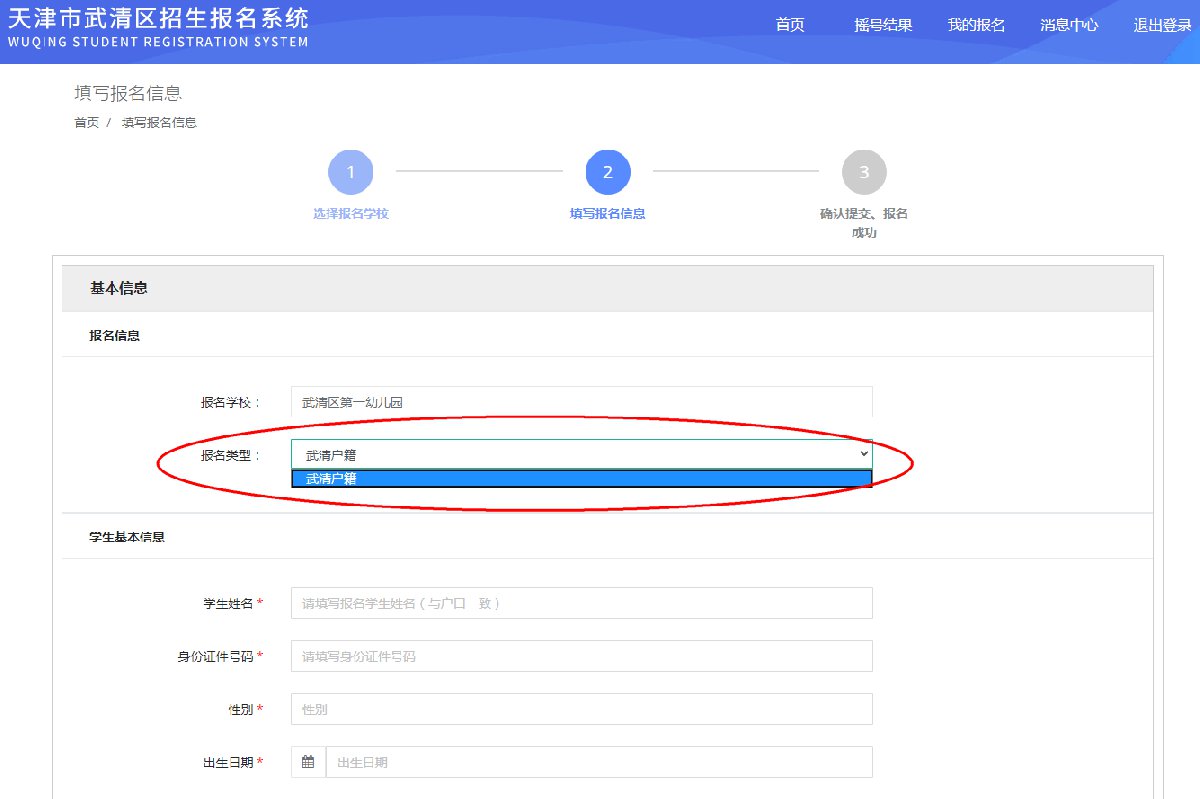1200x799 pixels.
Task: Click the 基本信息 section header
Action: 119,288
